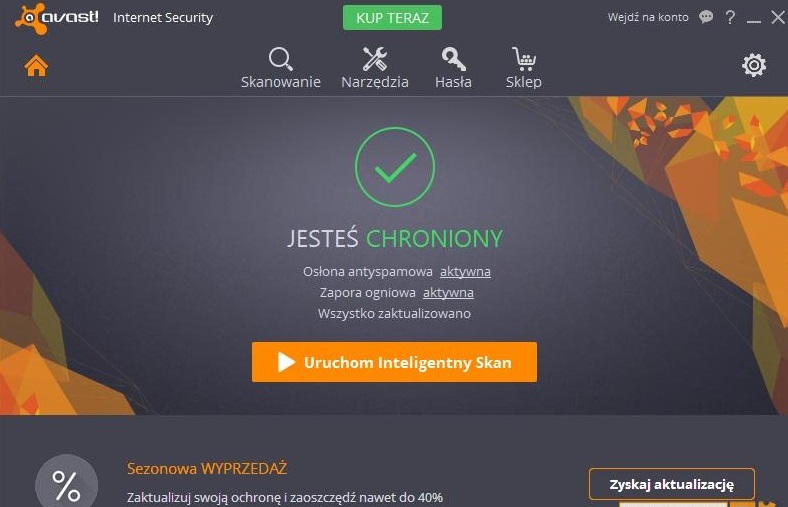Click the avast! logo
Viewport: 788px width, 507px height.
click(57, 18)
